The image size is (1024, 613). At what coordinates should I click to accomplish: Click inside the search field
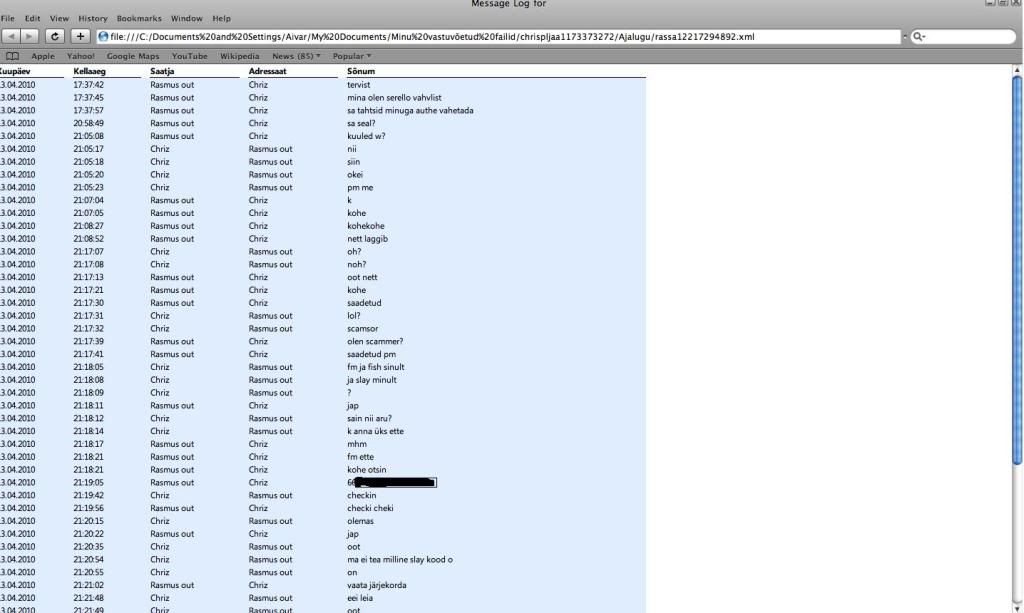tap(965, 37)
